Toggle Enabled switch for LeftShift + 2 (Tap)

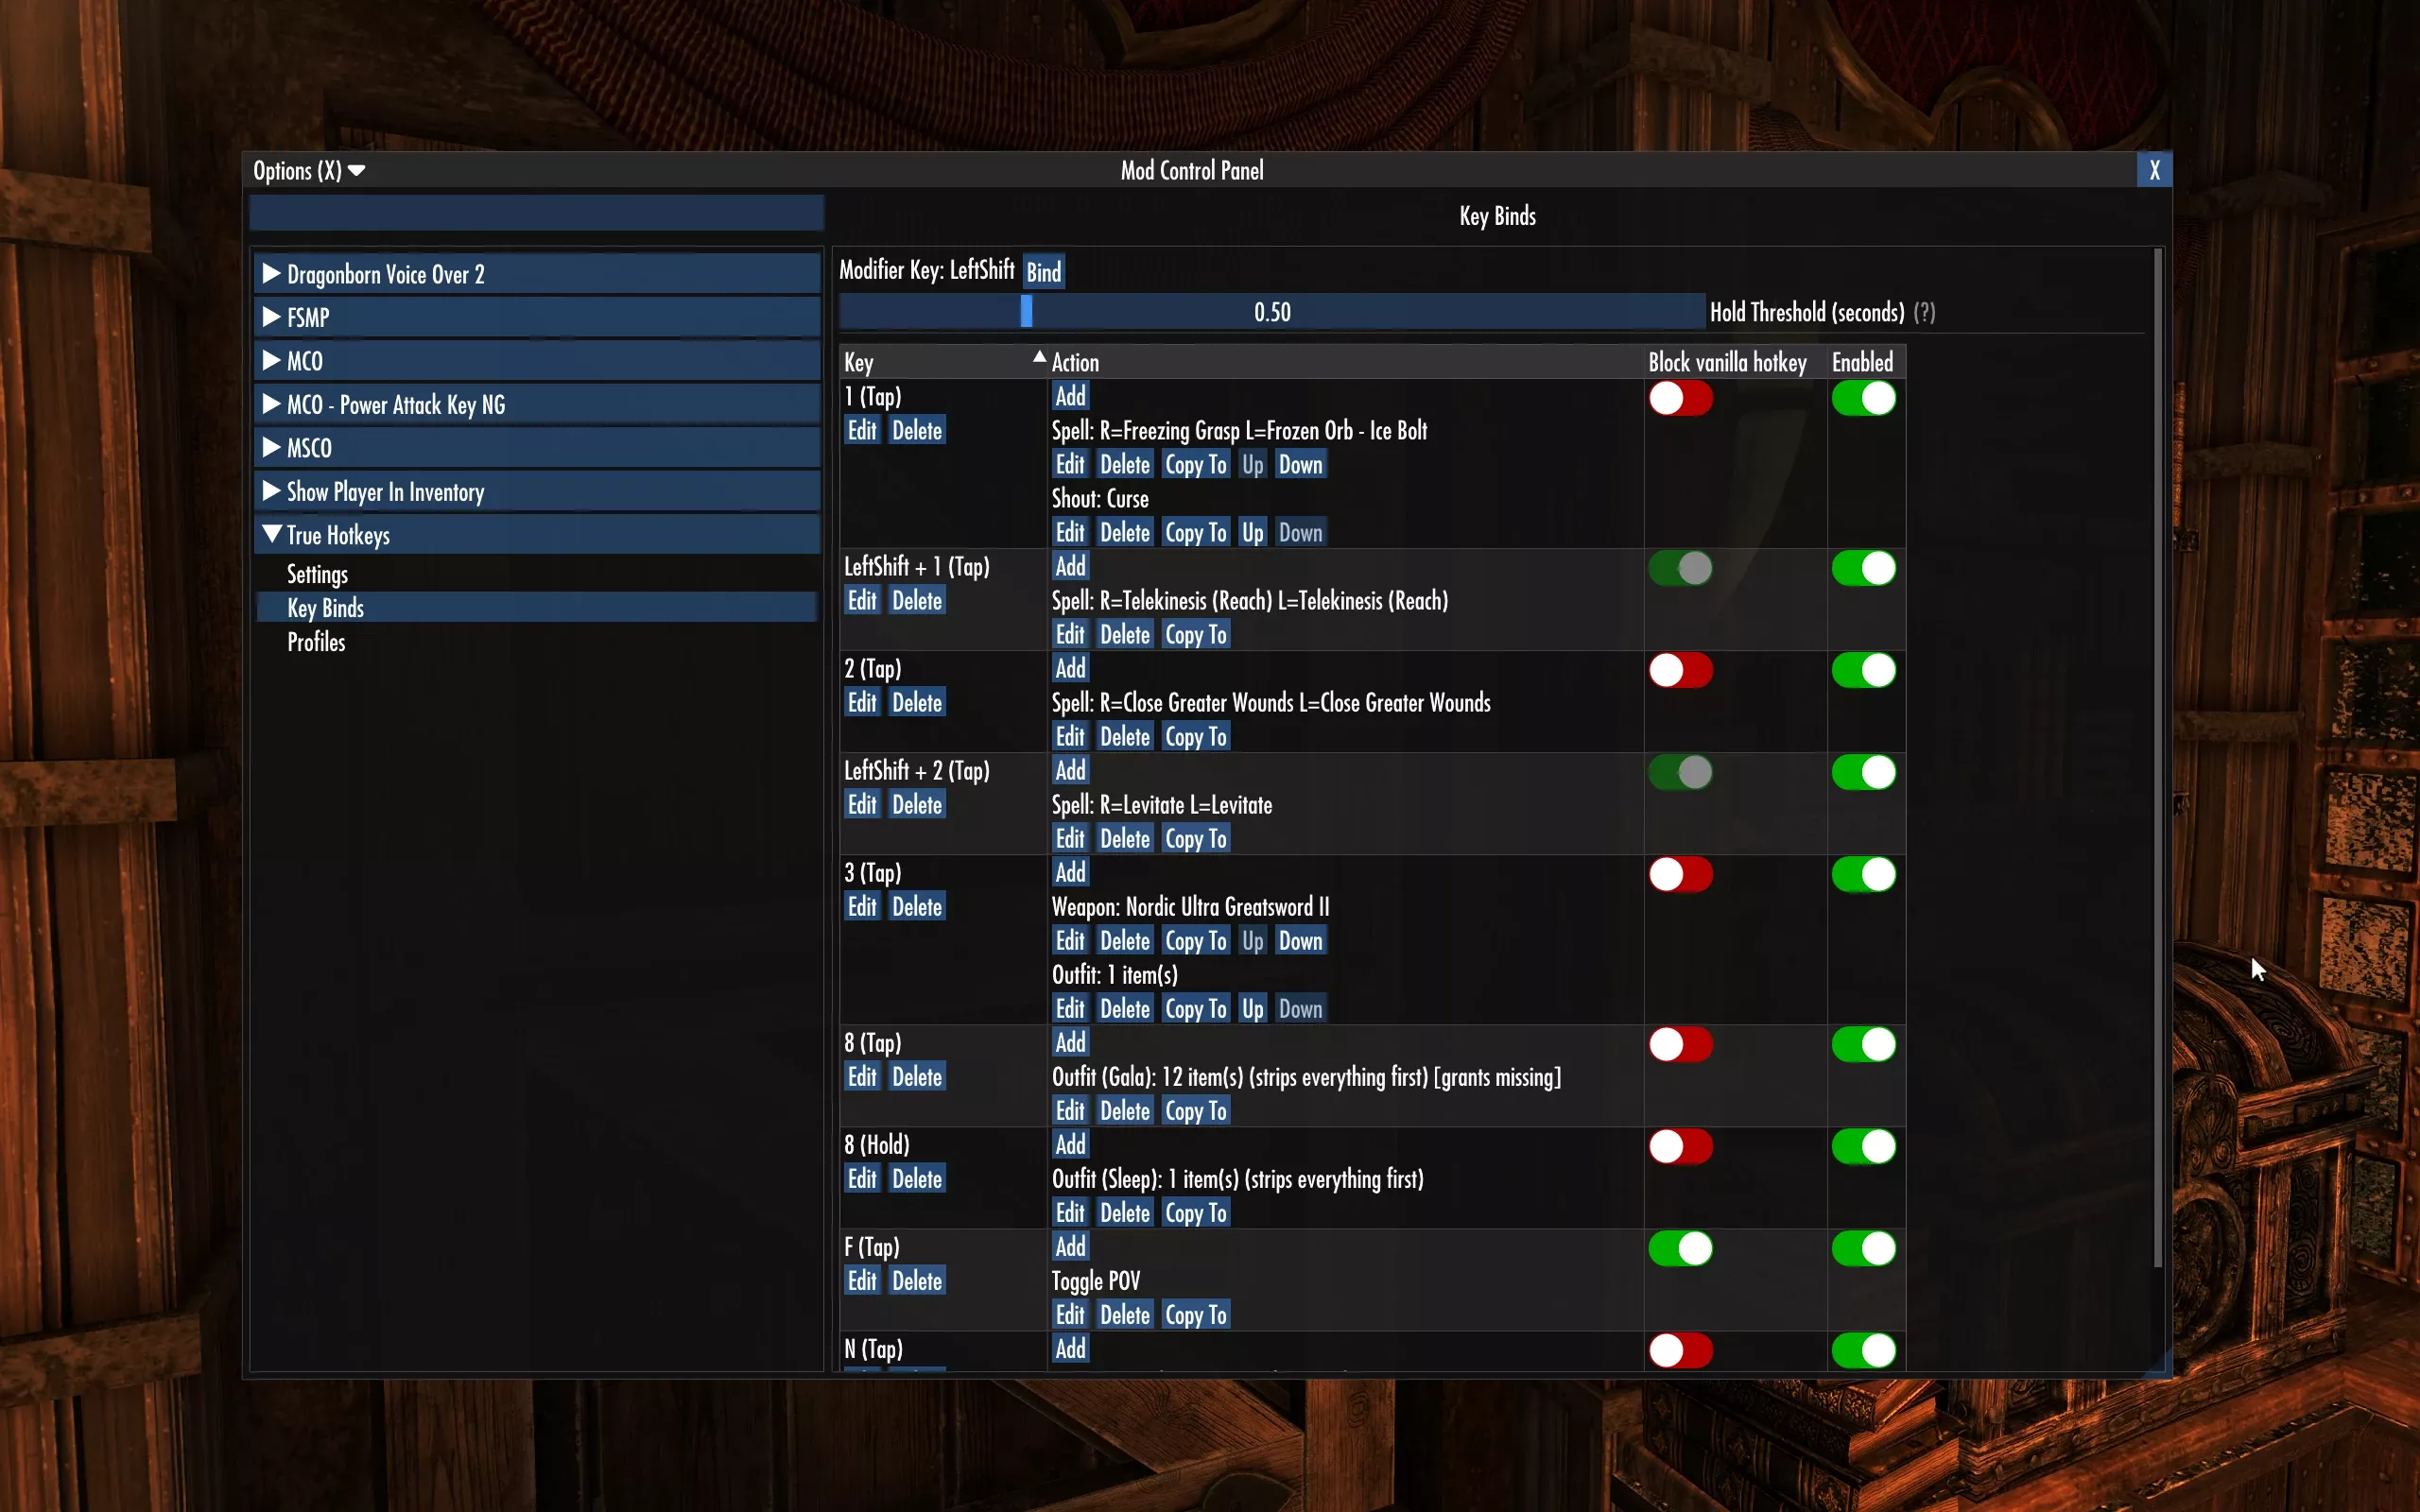pyautogui.click(x=1864, y=772)
